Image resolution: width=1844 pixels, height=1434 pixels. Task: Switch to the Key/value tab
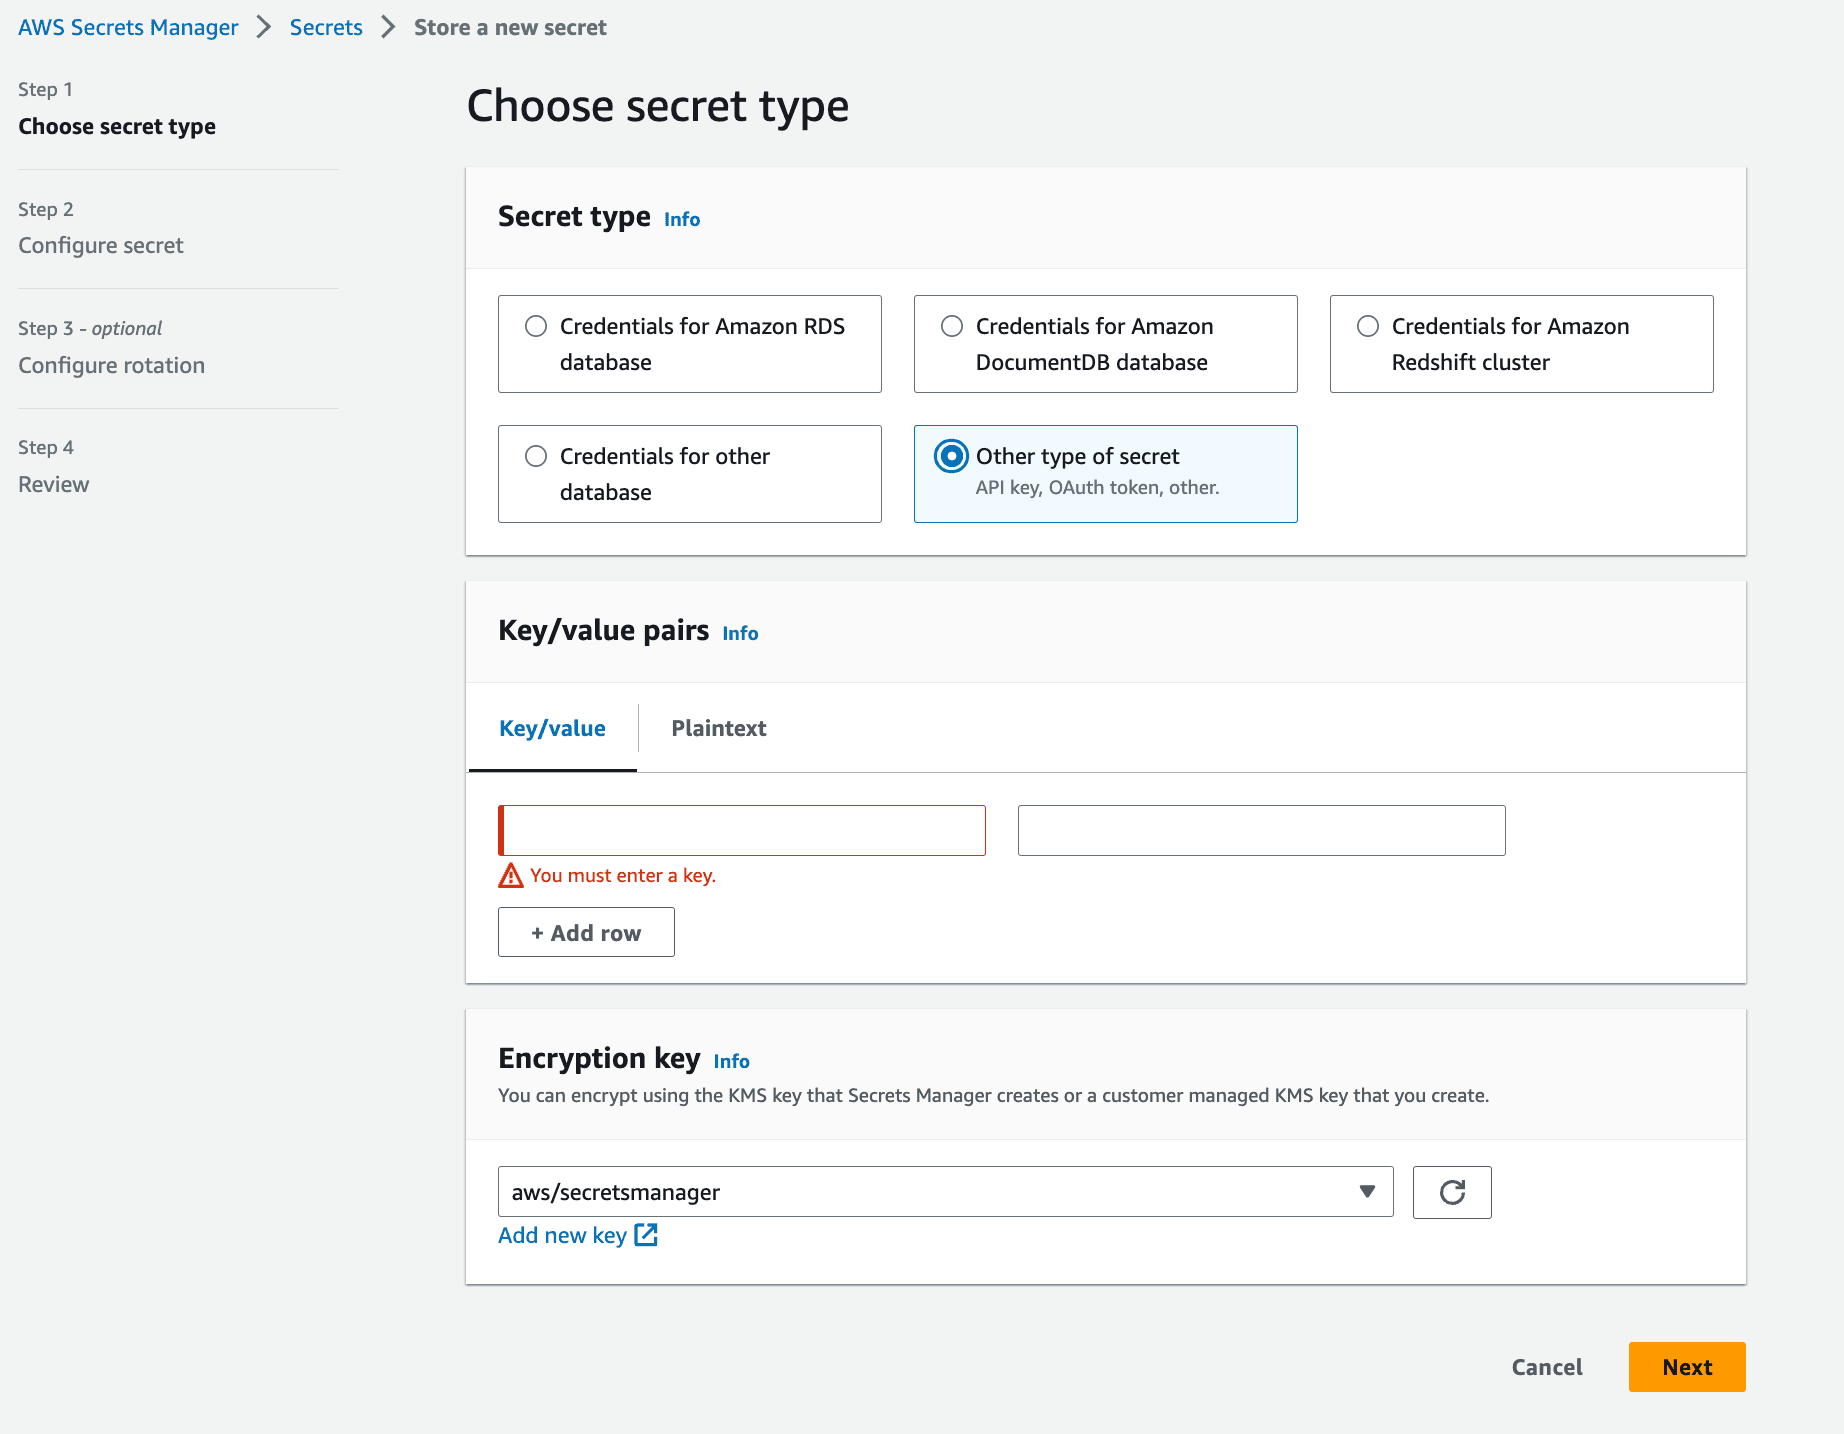point(553,728)
